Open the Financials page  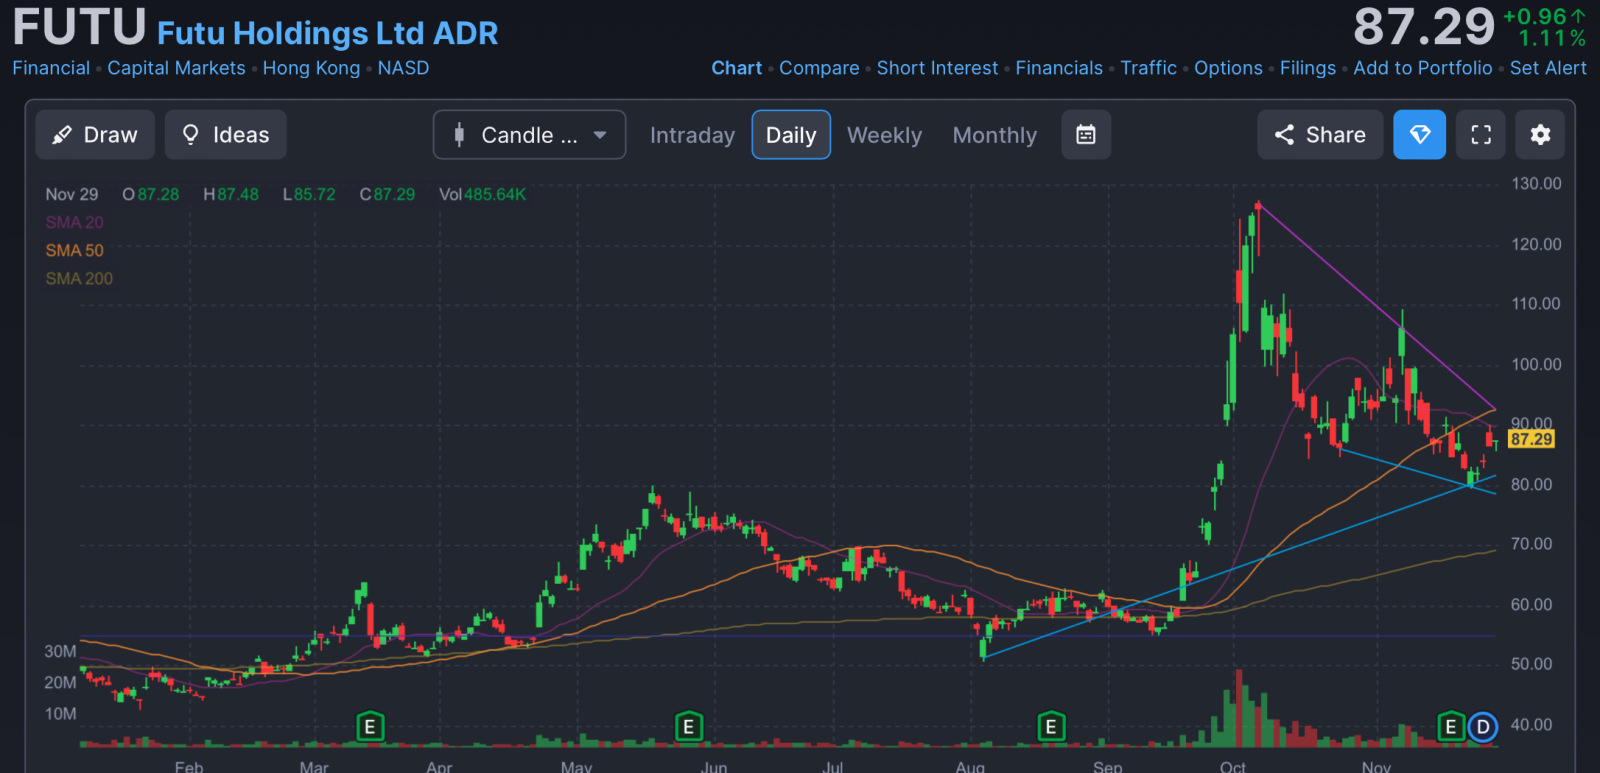coord(1059,68)
